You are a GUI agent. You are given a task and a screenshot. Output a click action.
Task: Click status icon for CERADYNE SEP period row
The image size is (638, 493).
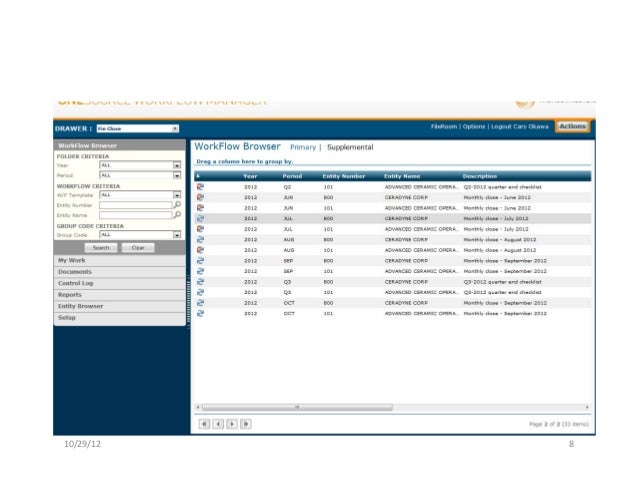200,261
